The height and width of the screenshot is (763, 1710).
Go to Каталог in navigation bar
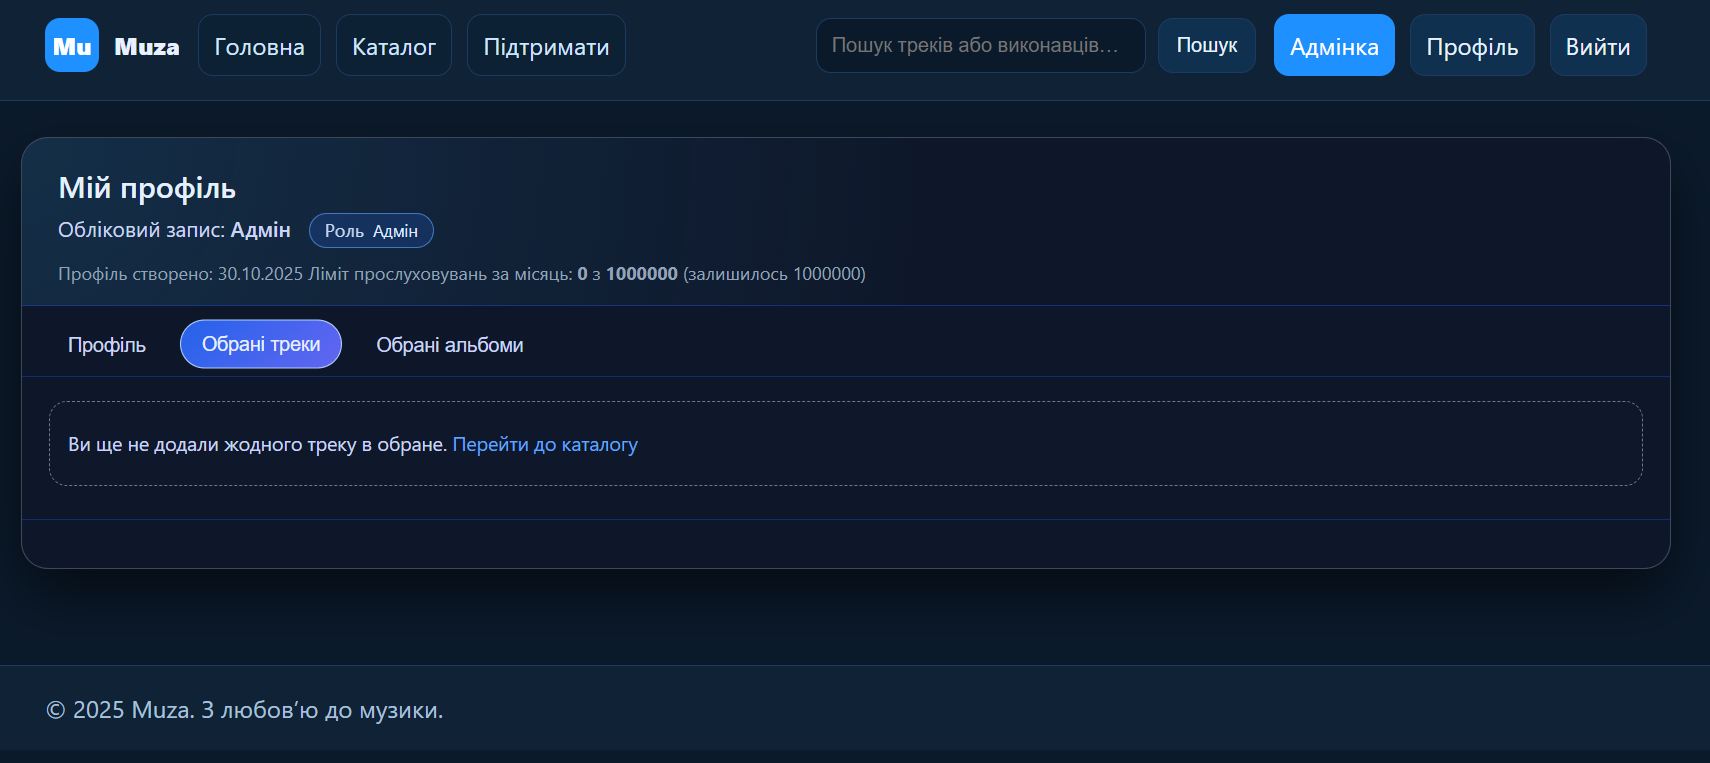[x=394, y=46]
